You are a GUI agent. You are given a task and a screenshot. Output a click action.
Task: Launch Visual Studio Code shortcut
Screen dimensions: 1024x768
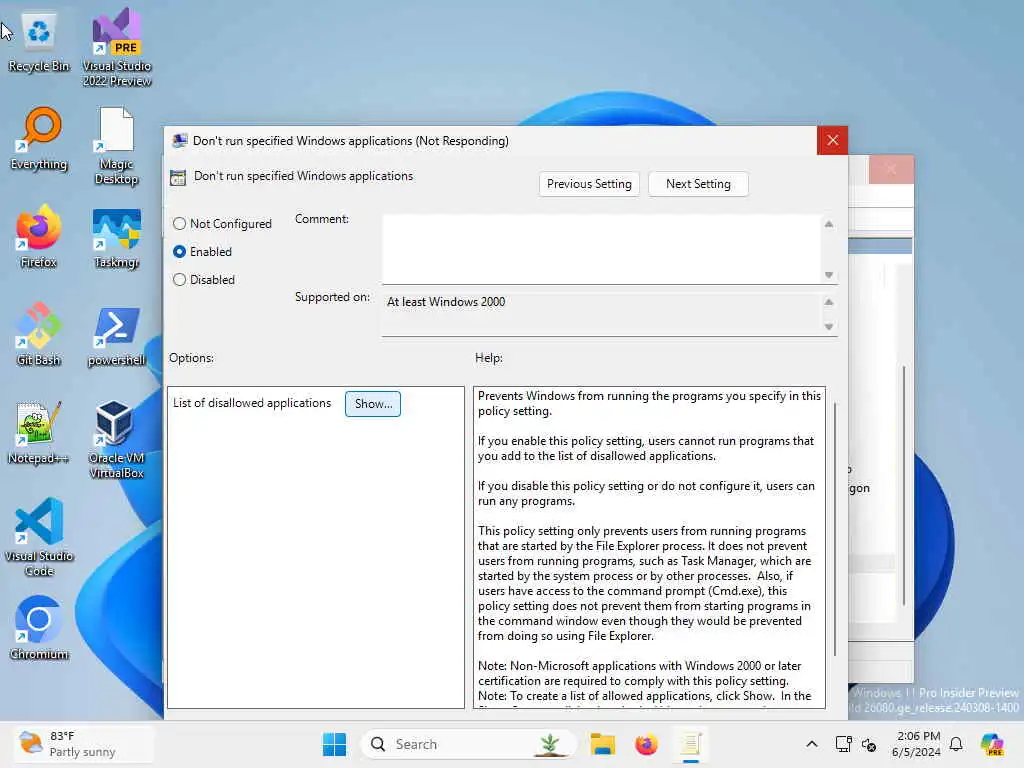[x=39, y=537]
